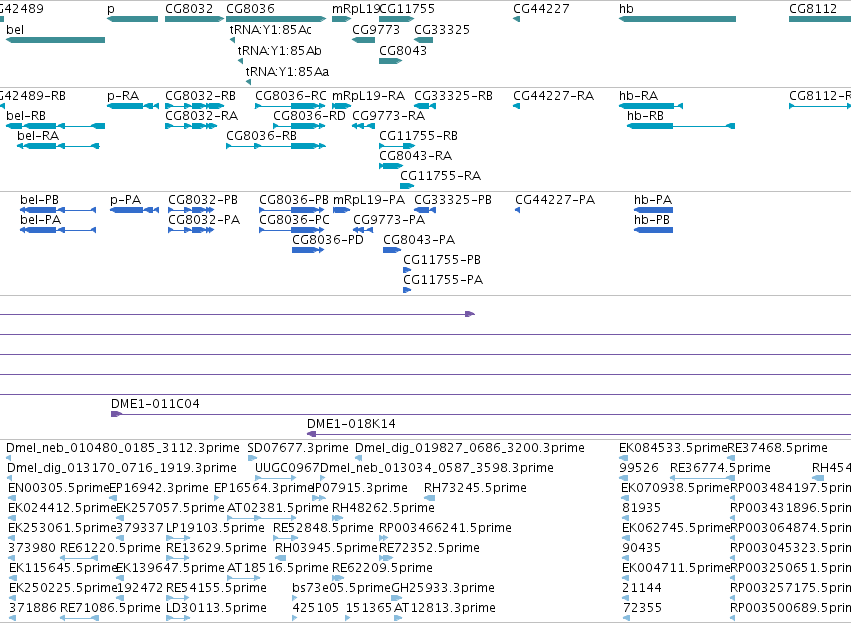Click protein 'hb-PA'
This screenshot has width=851, height=623.
tap(653, 200)
